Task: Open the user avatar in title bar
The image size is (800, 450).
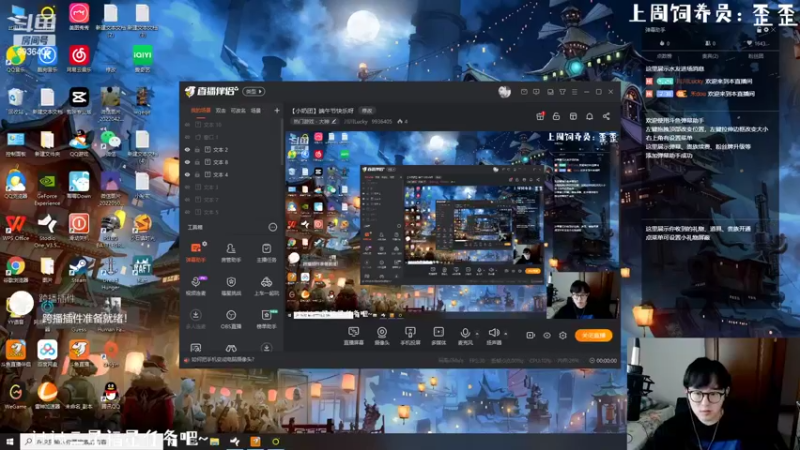Action: click(505, 92)
